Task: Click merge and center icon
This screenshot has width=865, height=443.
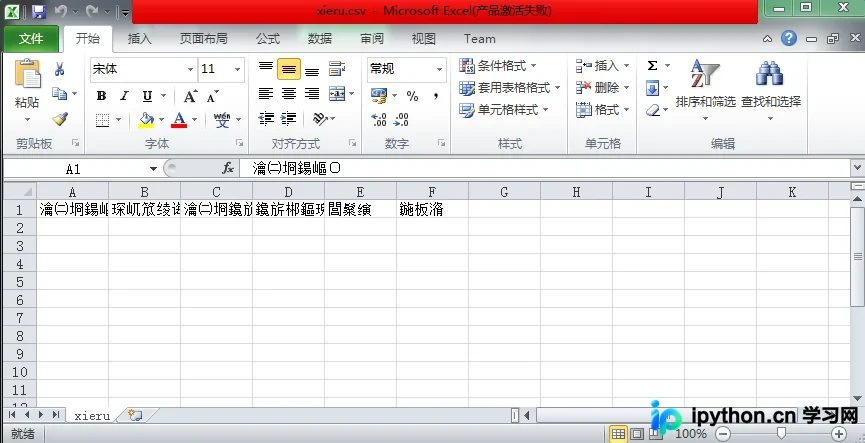Action: pyautogui.click(x=337, y=94)
